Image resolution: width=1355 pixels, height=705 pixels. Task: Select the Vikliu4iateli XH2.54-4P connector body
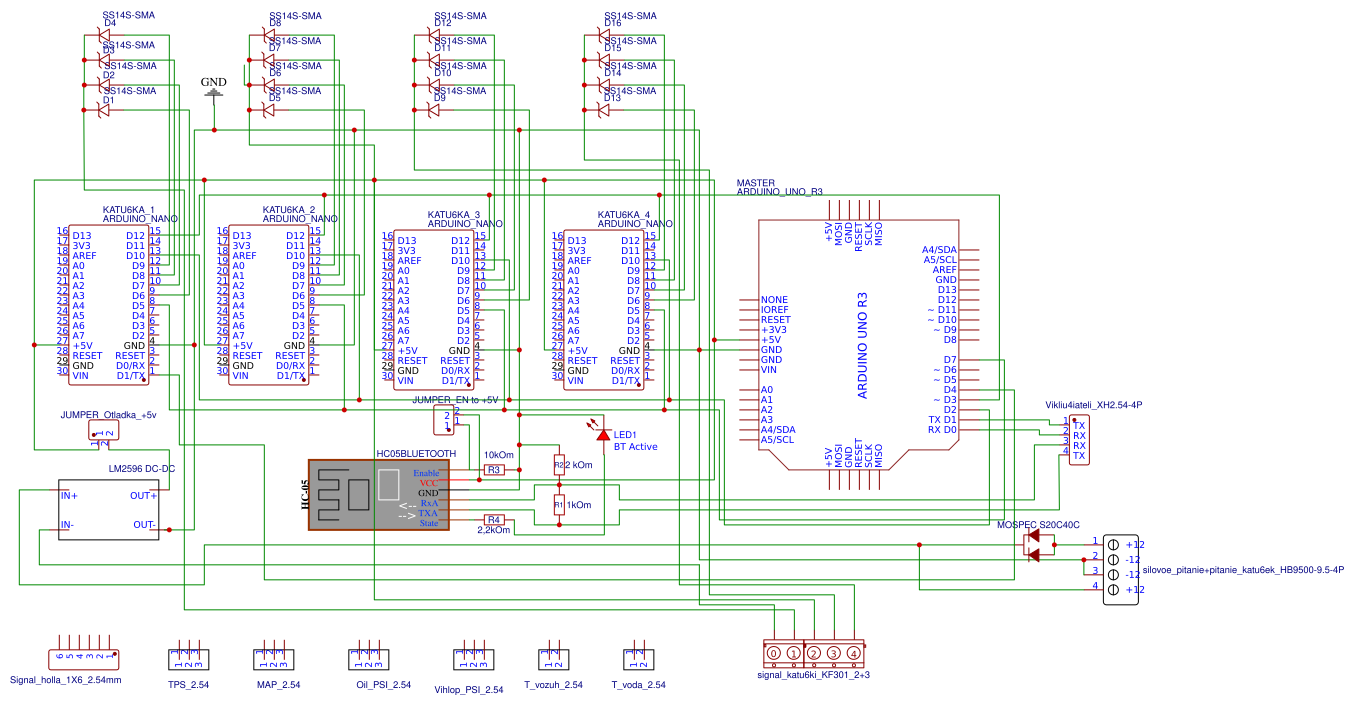click(1079, 440)
